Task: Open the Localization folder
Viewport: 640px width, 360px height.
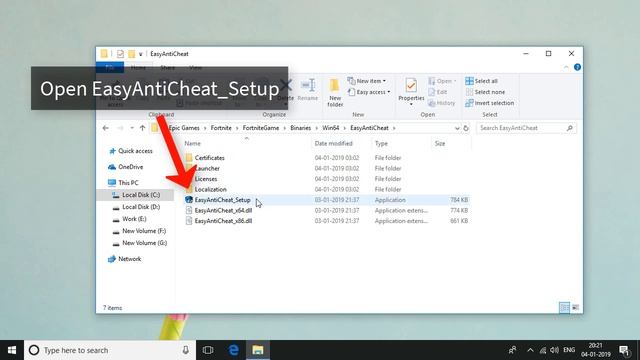Action: (210, 190)
